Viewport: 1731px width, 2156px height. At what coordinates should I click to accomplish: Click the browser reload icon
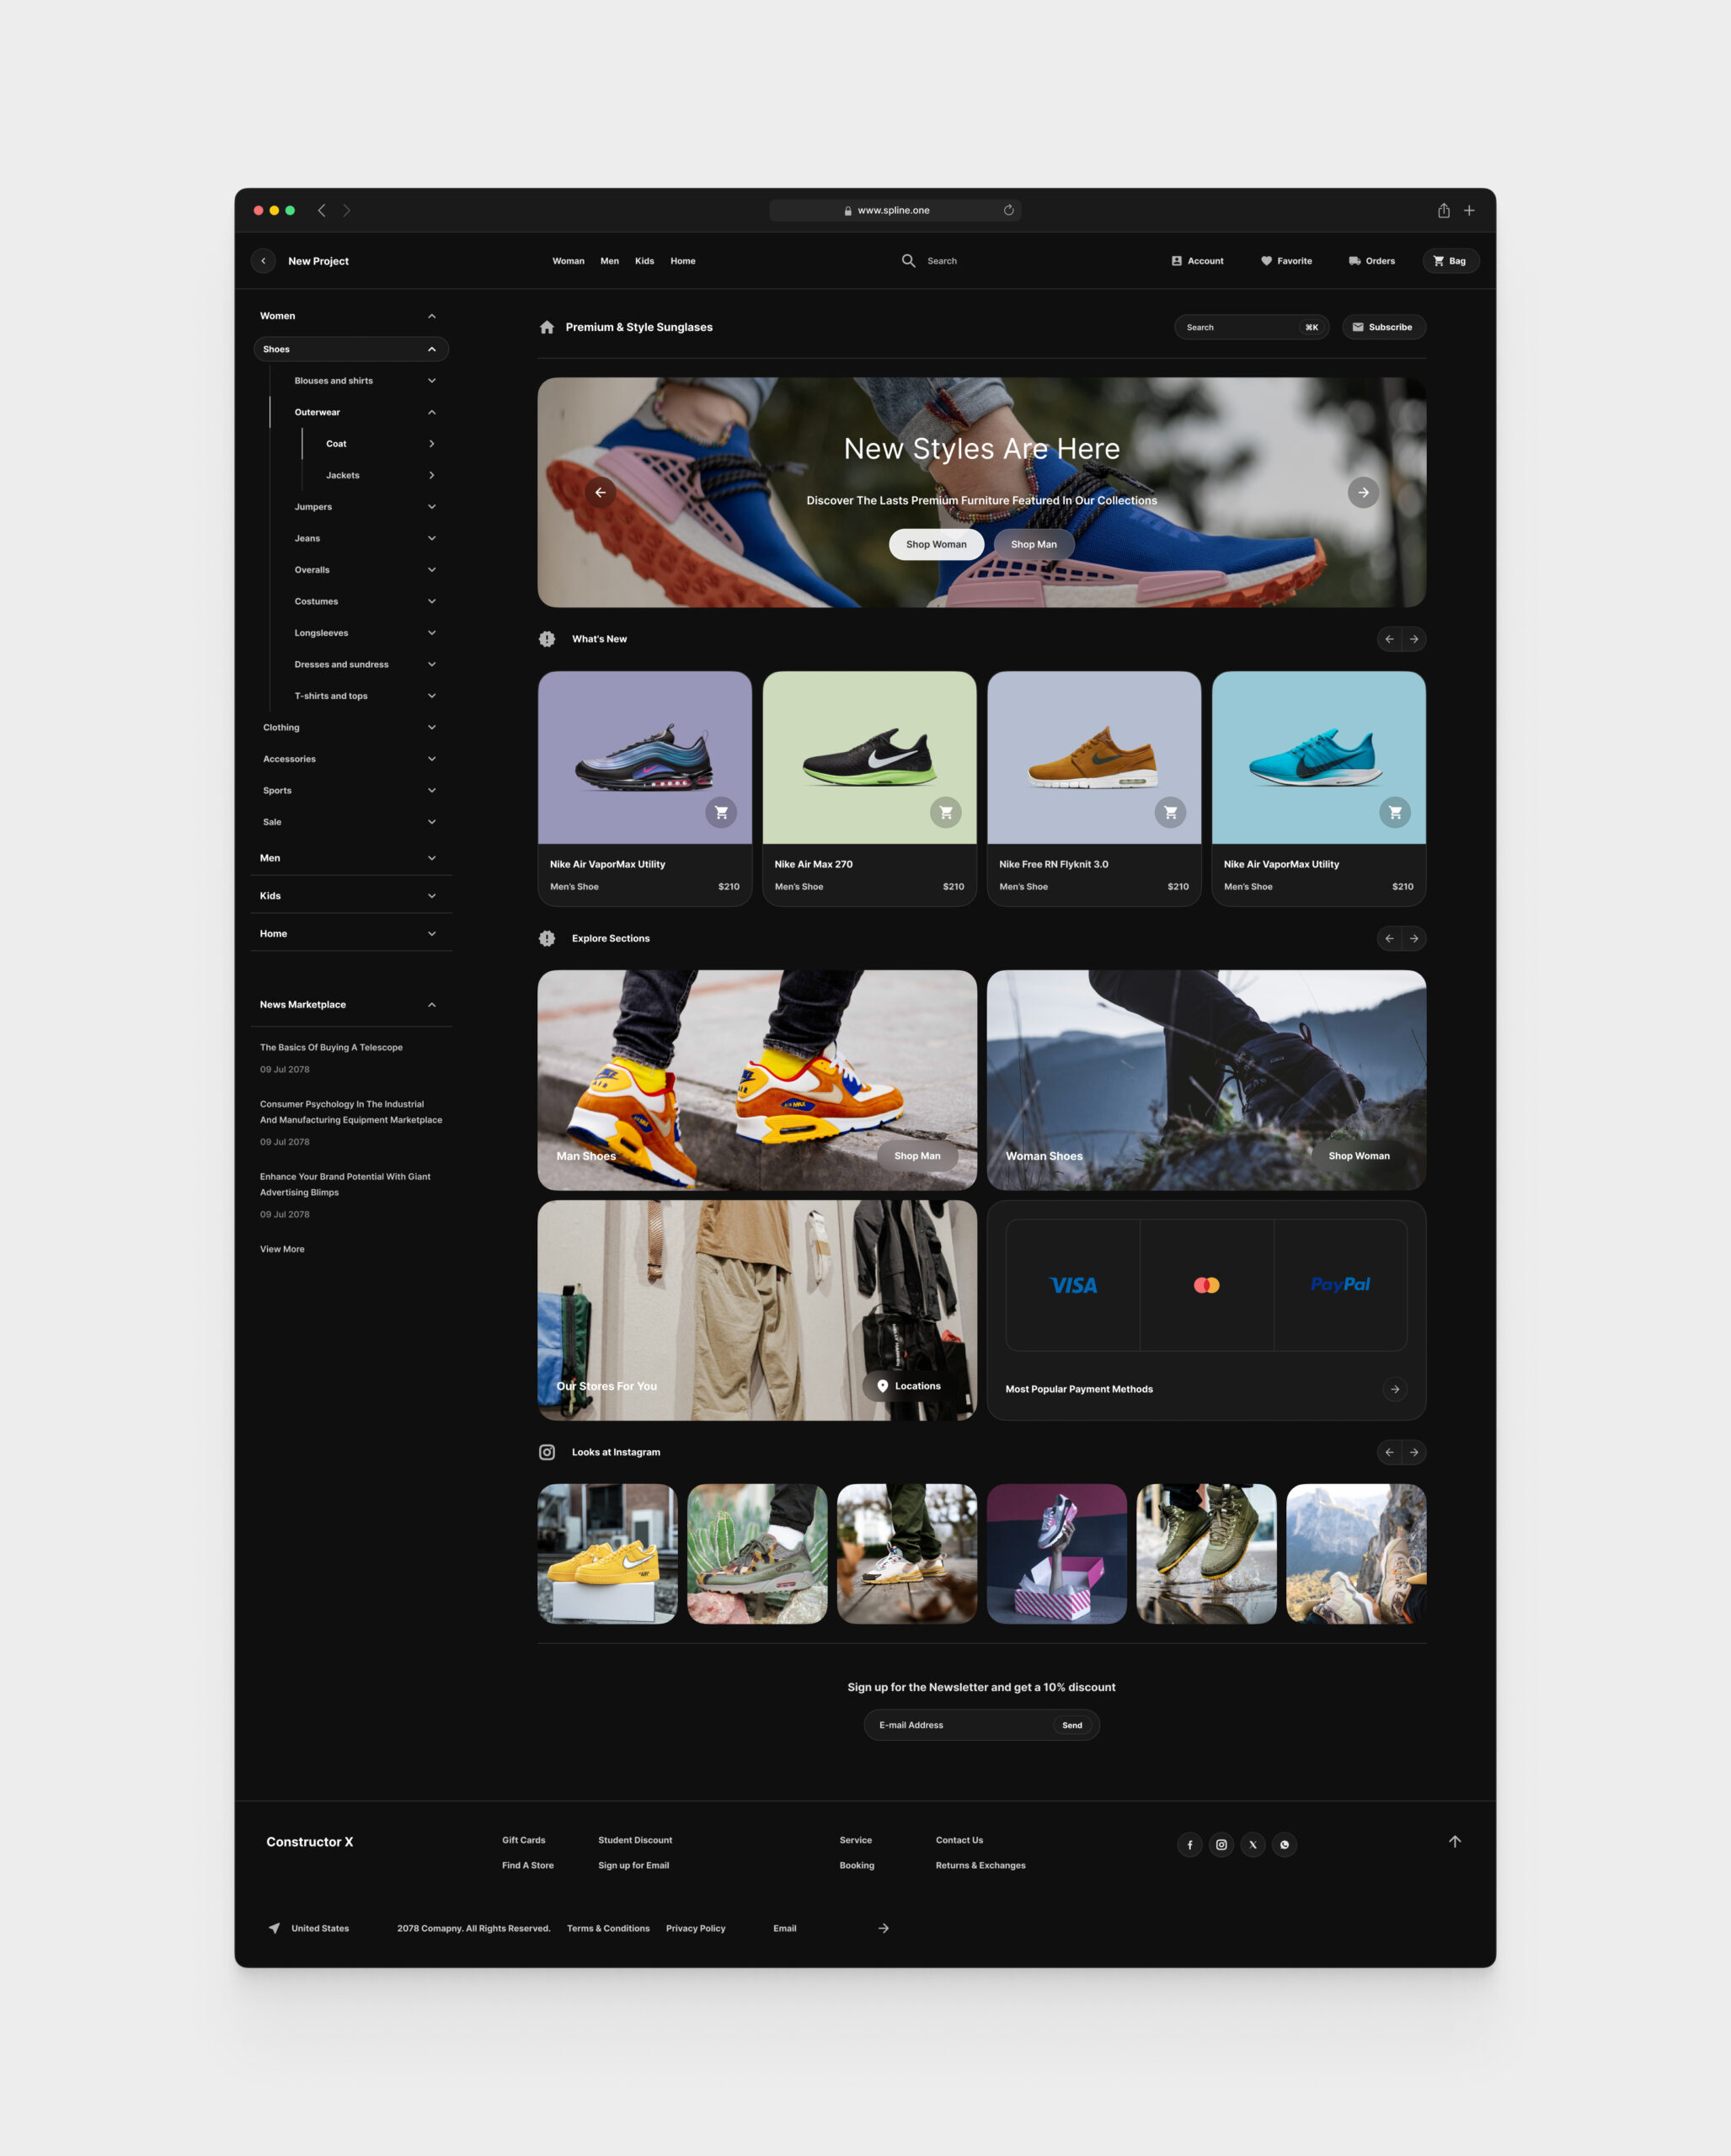click(x=1008, y=210)
